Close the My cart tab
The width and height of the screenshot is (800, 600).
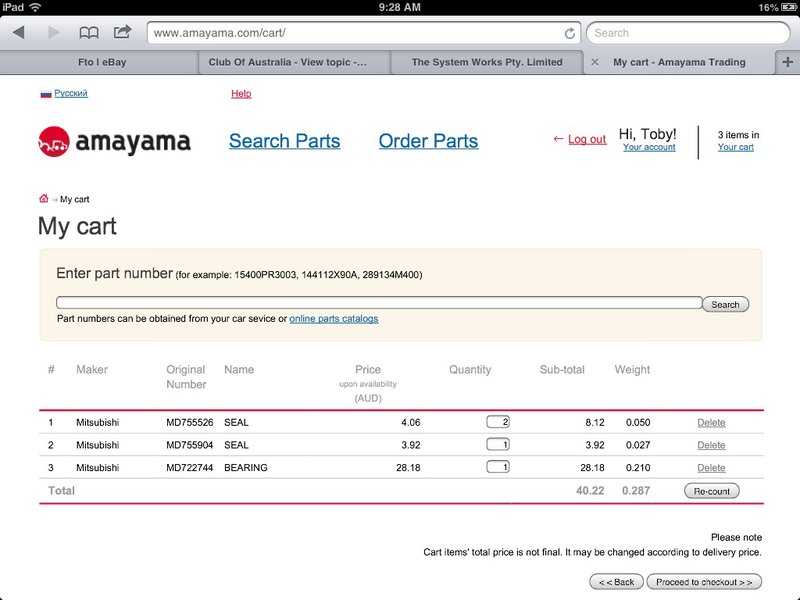pos(594,62)
